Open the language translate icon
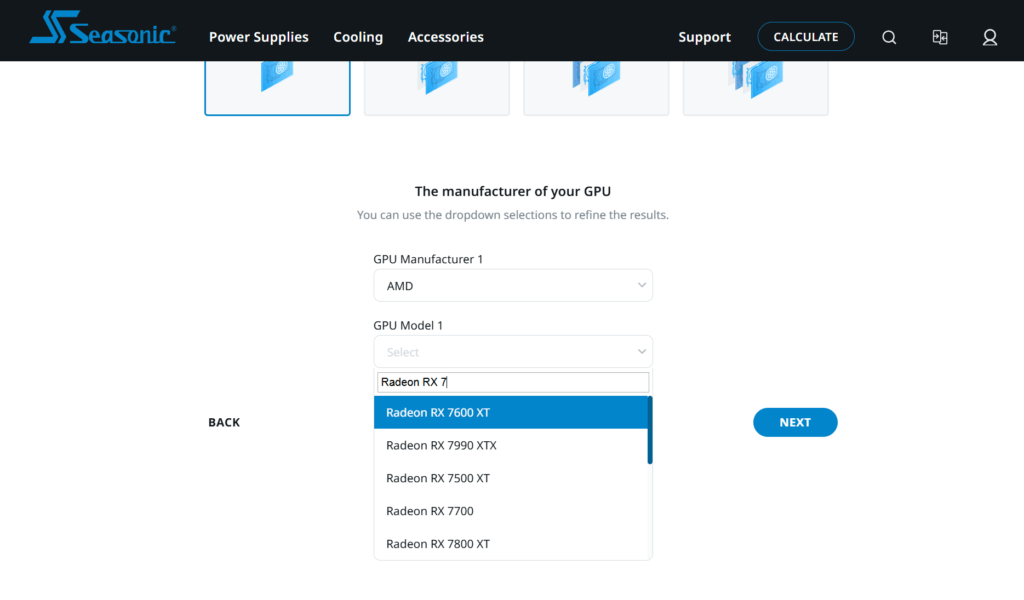 [x=940, y=37]
